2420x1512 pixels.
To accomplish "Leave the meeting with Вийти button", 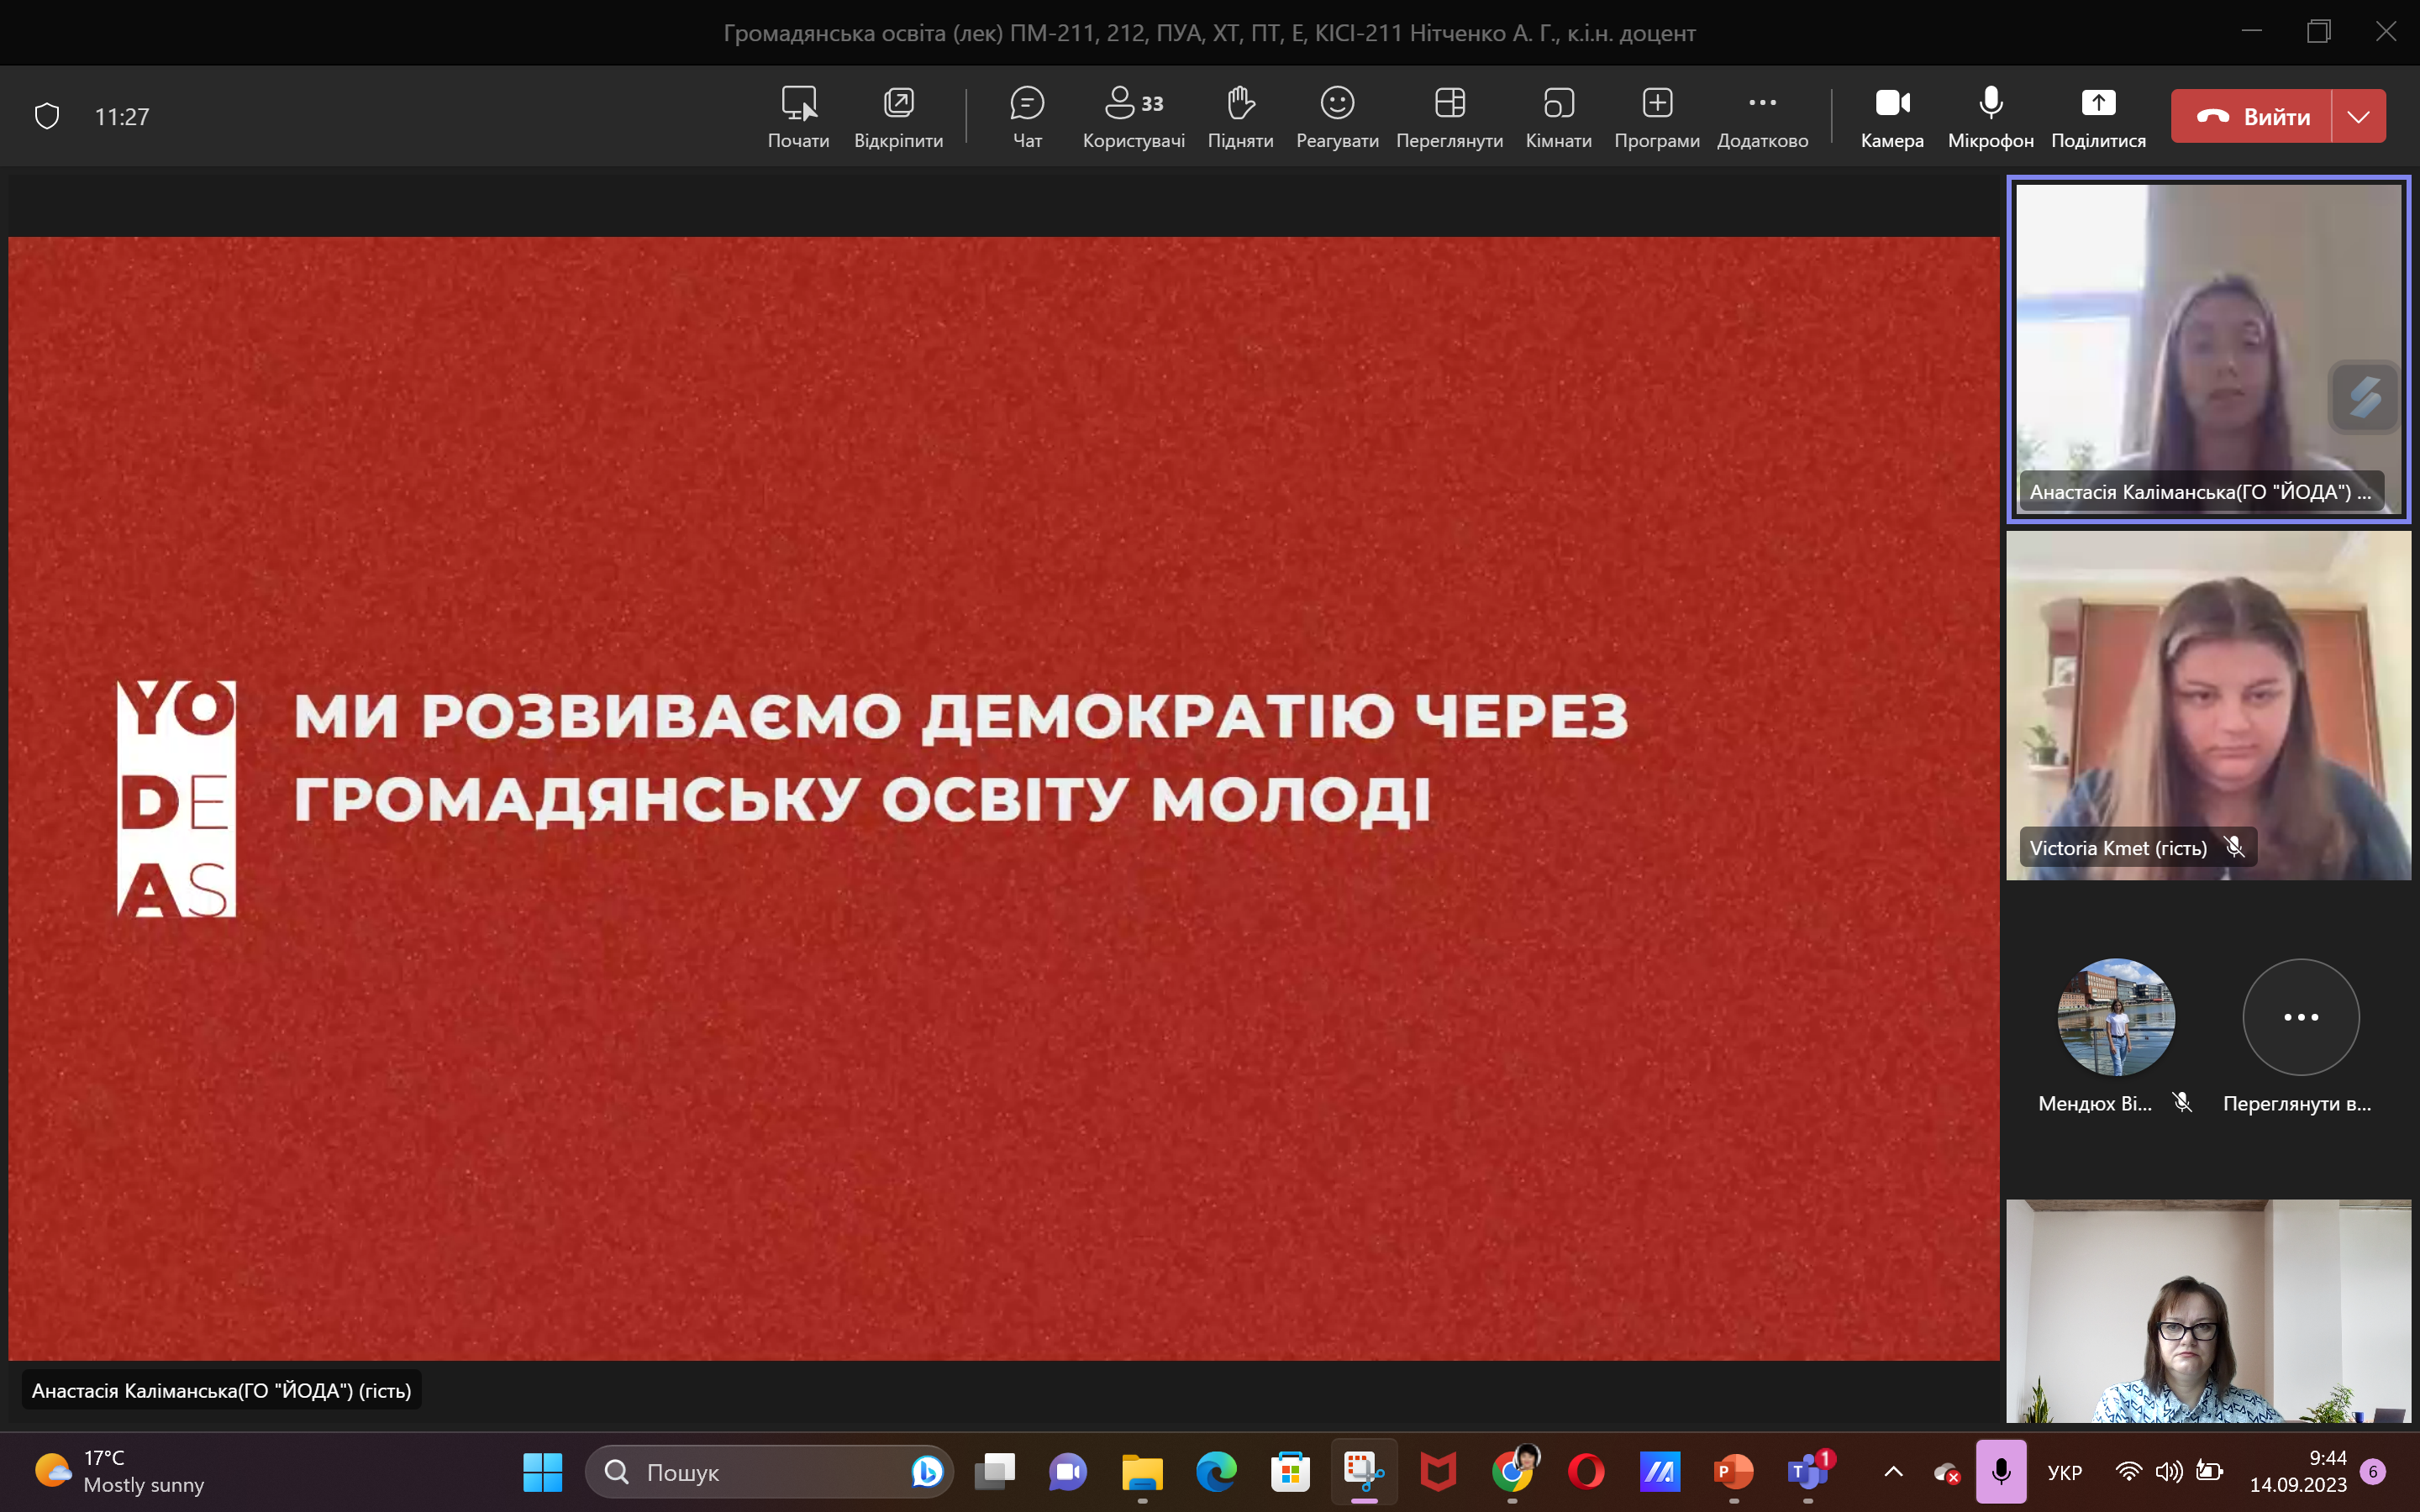I will click(2253, 117).
